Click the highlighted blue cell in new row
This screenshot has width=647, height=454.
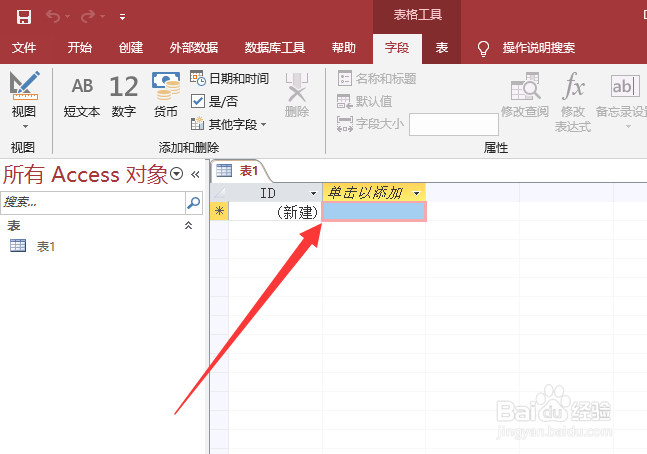click(374, 211)
